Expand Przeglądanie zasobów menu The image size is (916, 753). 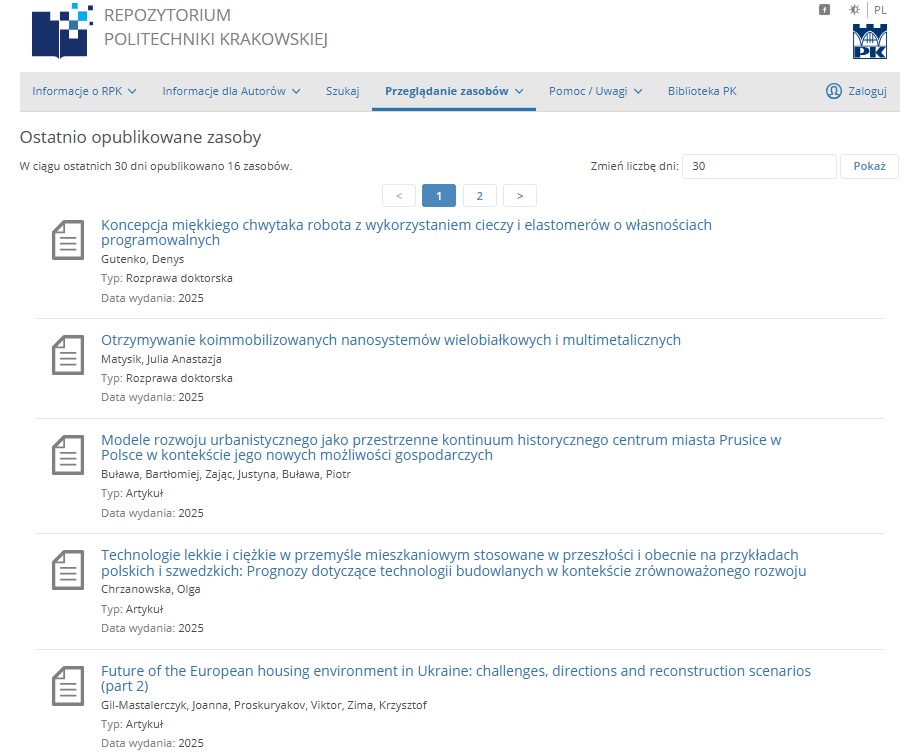(454, 91)
